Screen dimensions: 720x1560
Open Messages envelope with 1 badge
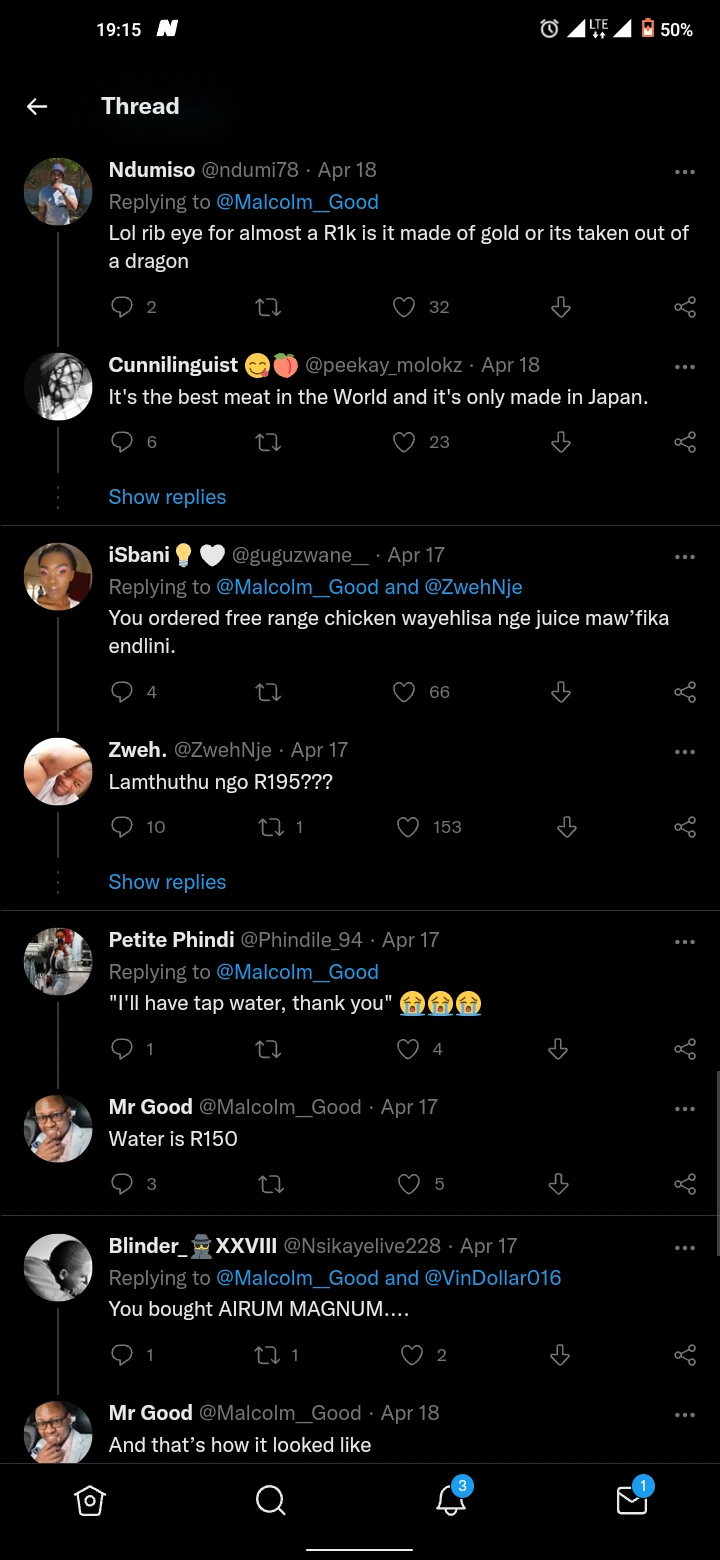tap(632, 1500)
